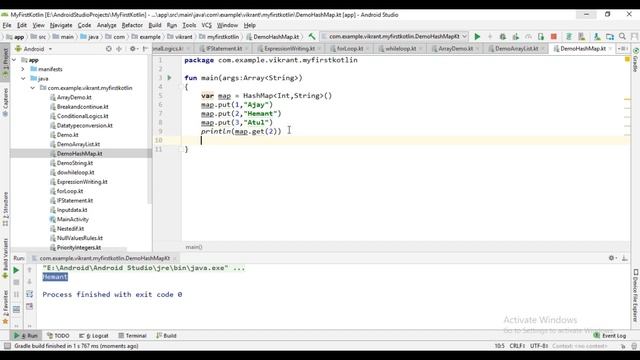The width and height of the screenshot is (640, 360).
Task: Open Run panel settings gear icon
Action: [612, 258]
